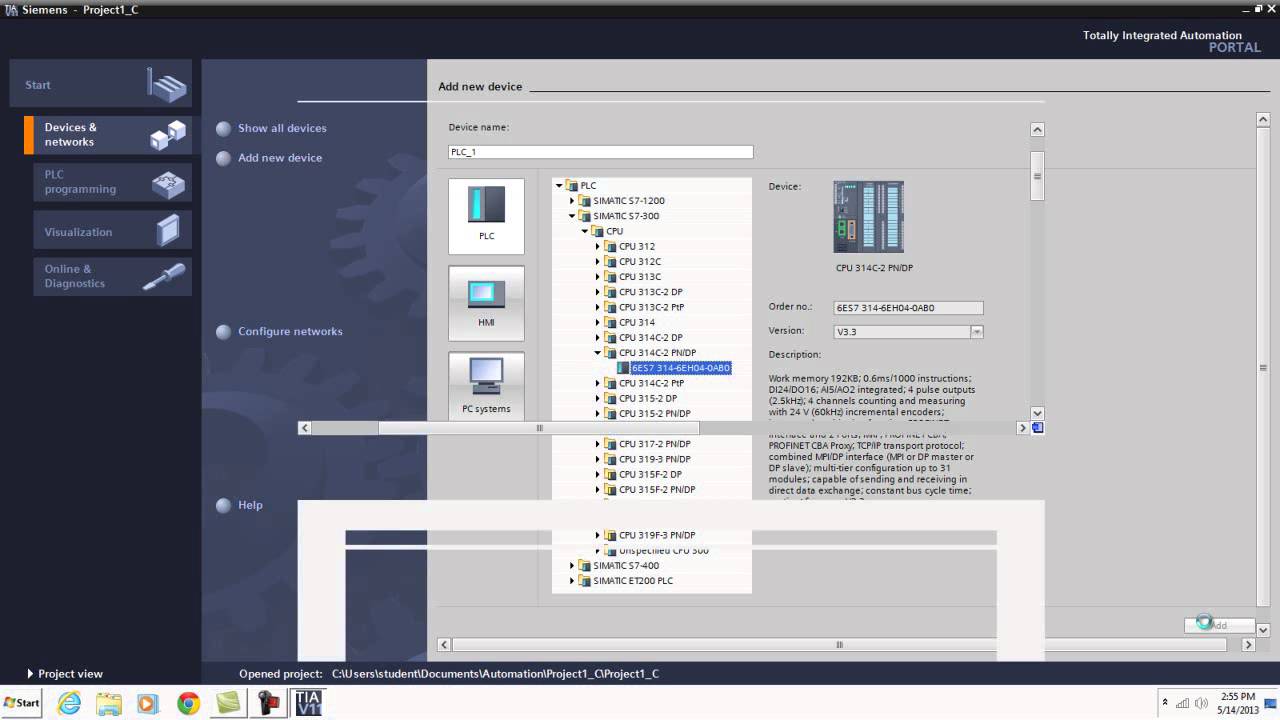Open Online & Diagnostics portal
This screenshot has height=720, width=1280.
(112, 276)
